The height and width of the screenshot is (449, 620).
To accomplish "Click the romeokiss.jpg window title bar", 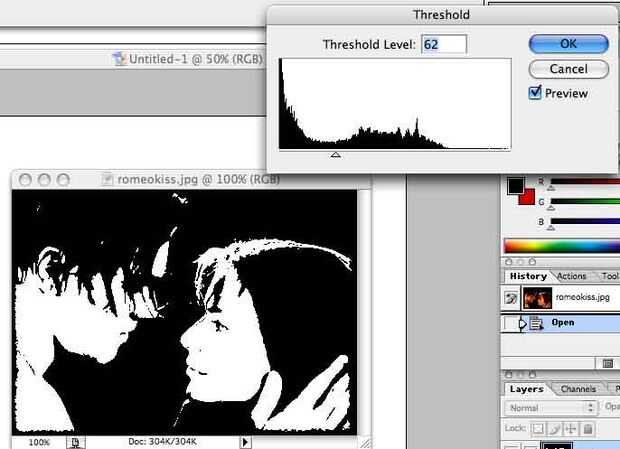I will [192, 180].
